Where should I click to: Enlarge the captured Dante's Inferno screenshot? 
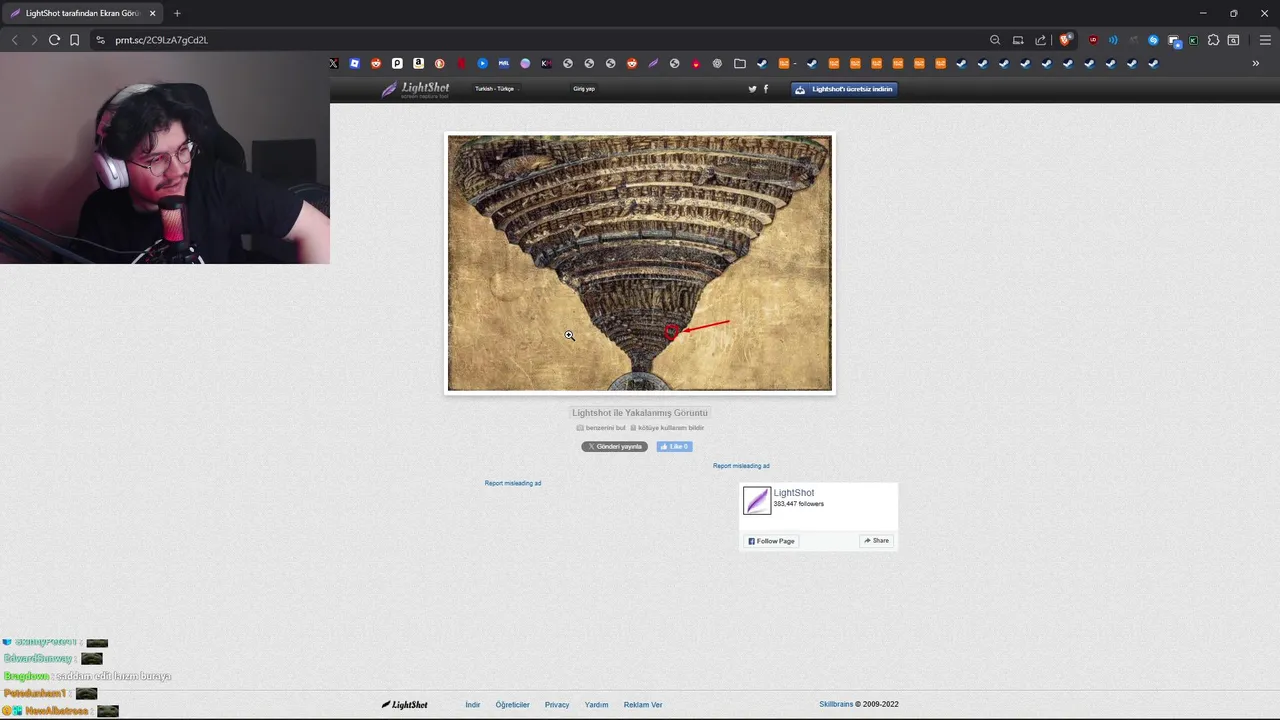639,263
